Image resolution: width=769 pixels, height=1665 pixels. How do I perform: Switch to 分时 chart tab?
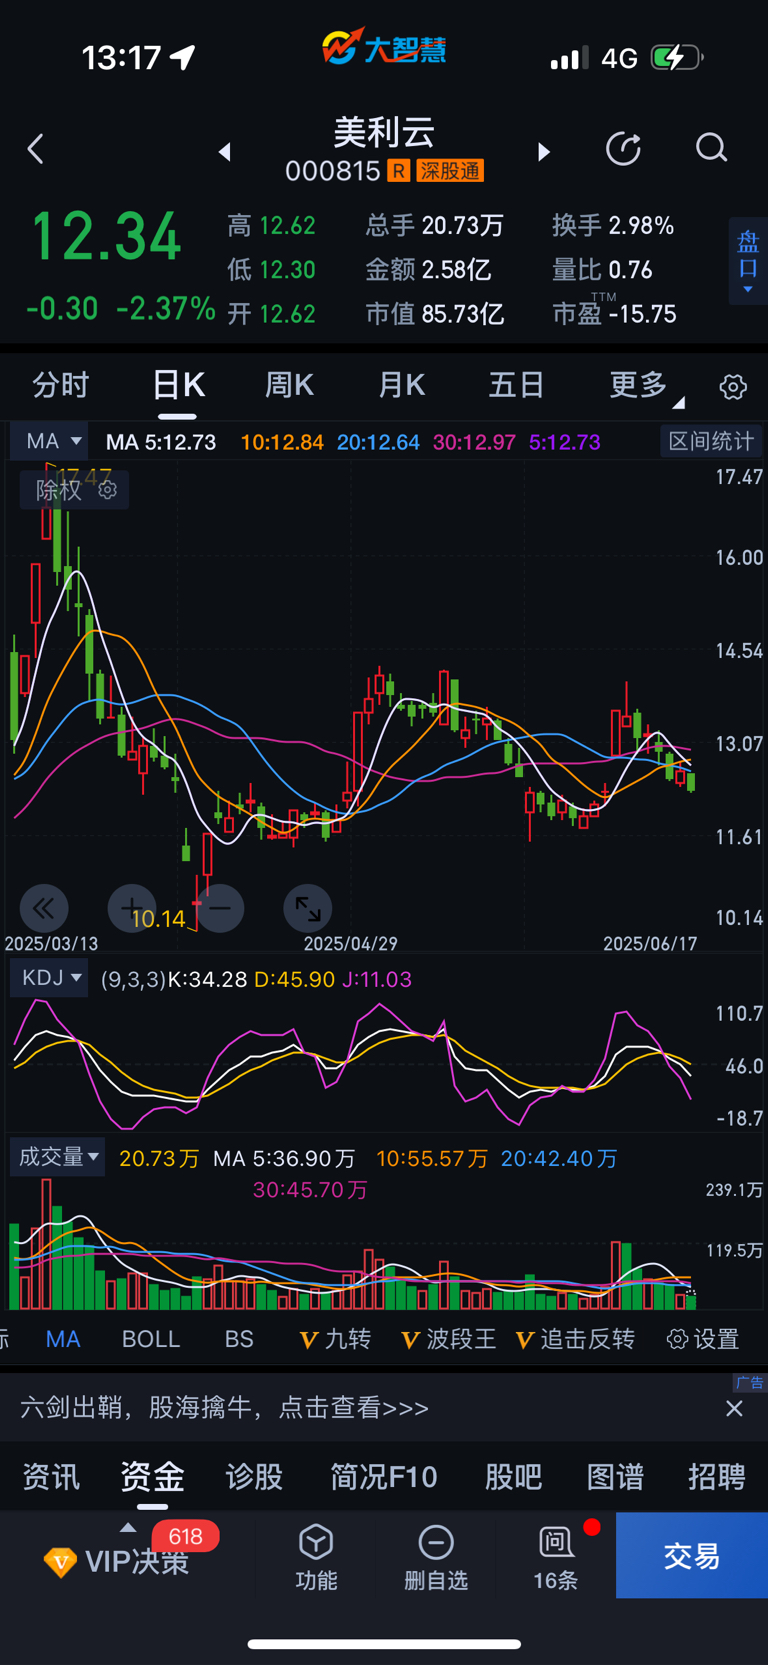61,385
